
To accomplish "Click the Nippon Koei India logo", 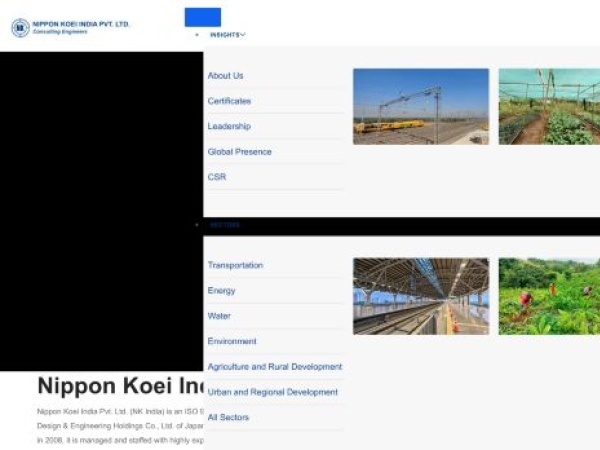I will click(70, 28).
